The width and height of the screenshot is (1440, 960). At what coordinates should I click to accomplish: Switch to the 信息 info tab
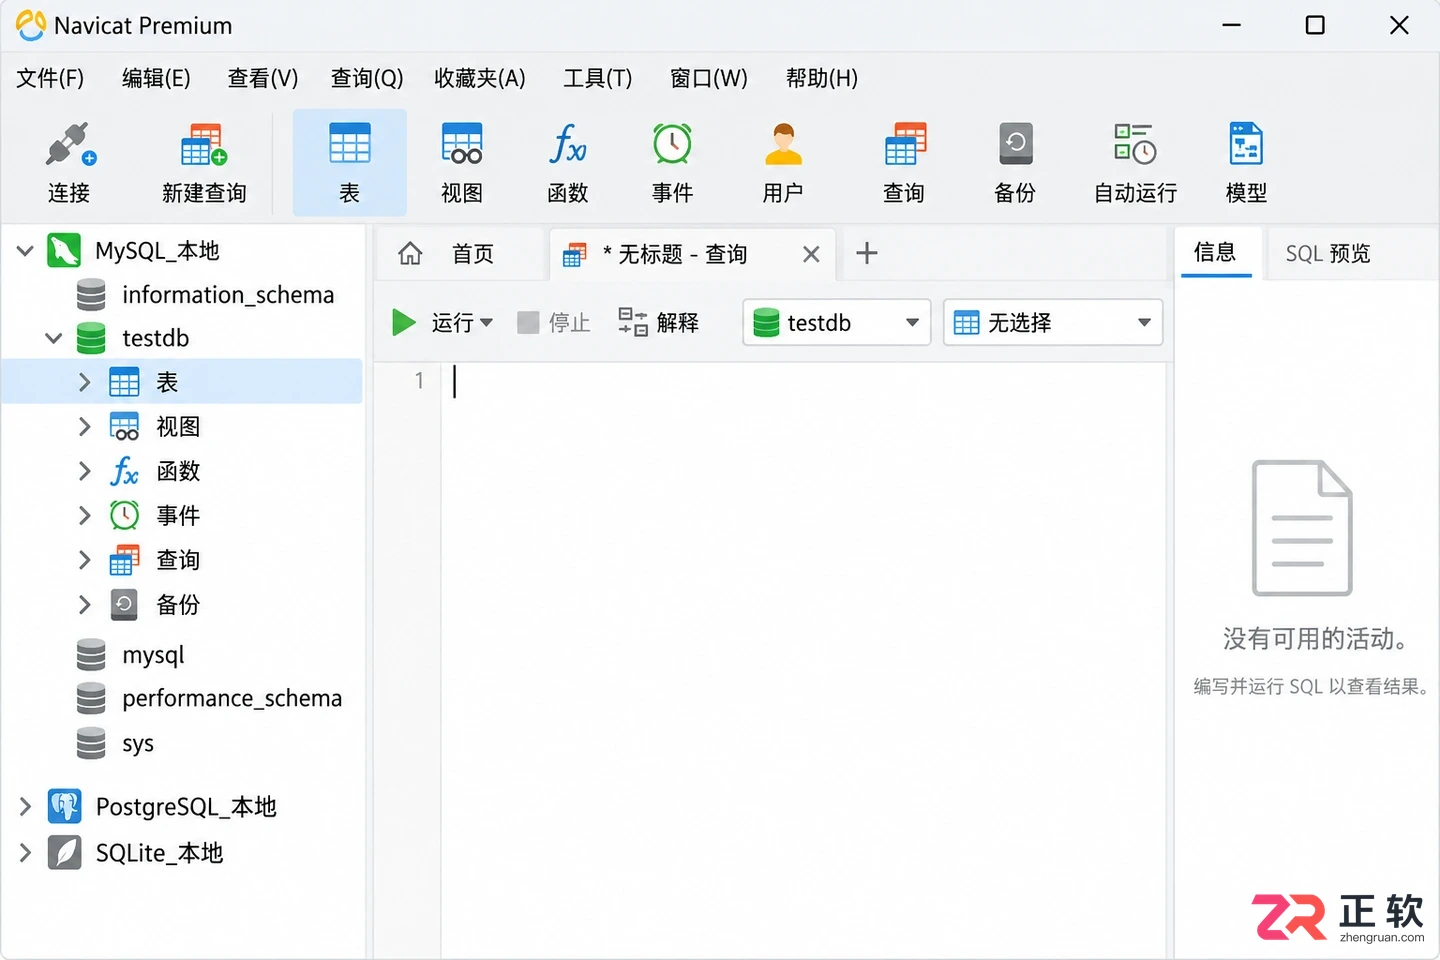pos(1215,252)
